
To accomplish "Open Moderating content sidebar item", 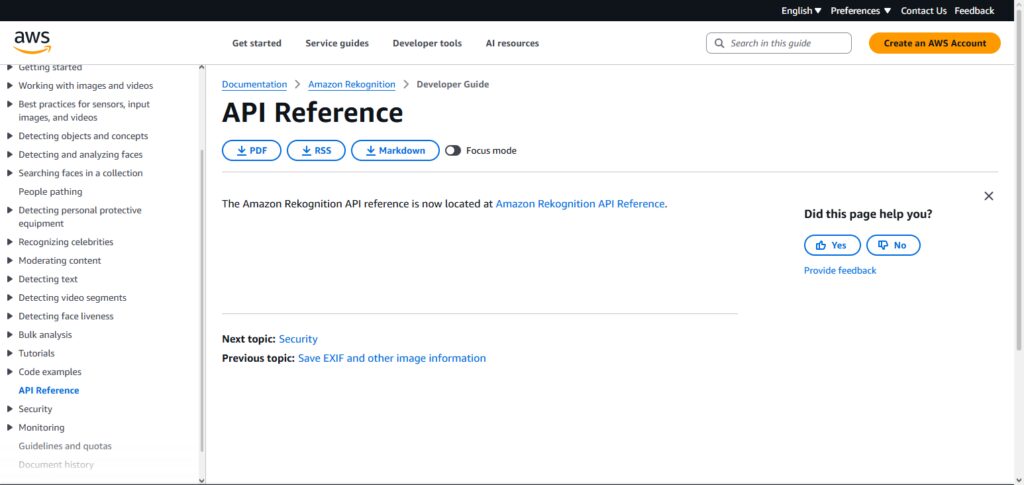I will pos(60,260).
